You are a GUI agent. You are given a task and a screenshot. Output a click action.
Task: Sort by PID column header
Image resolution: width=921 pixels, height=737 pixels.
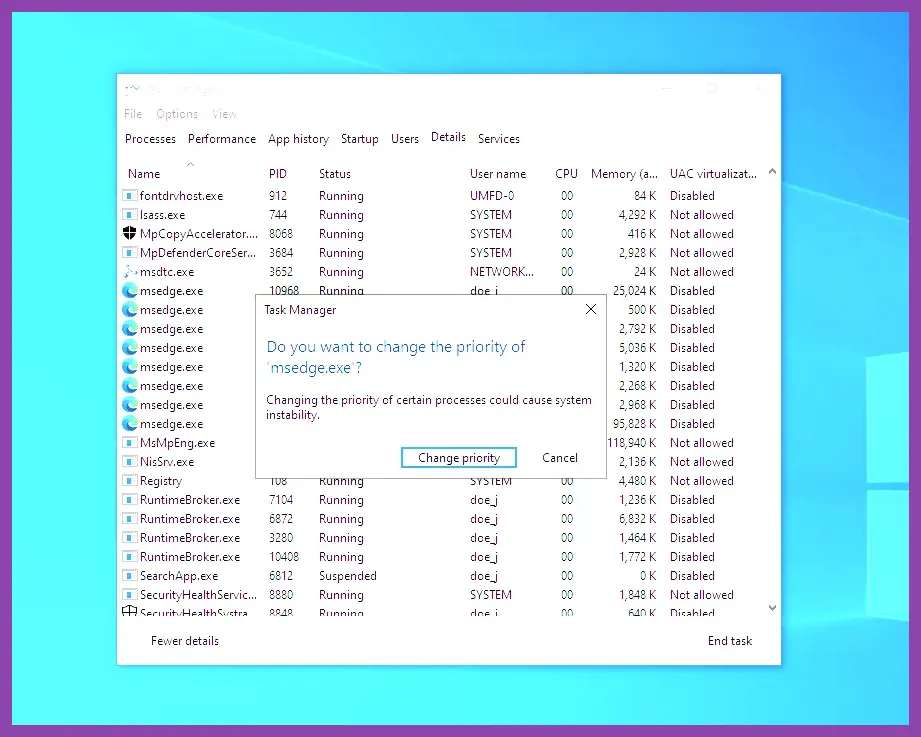point(278,174)
